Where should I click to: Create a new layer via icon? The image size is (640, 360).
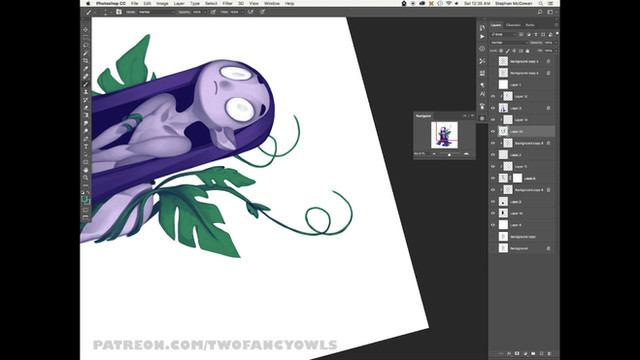541,353
